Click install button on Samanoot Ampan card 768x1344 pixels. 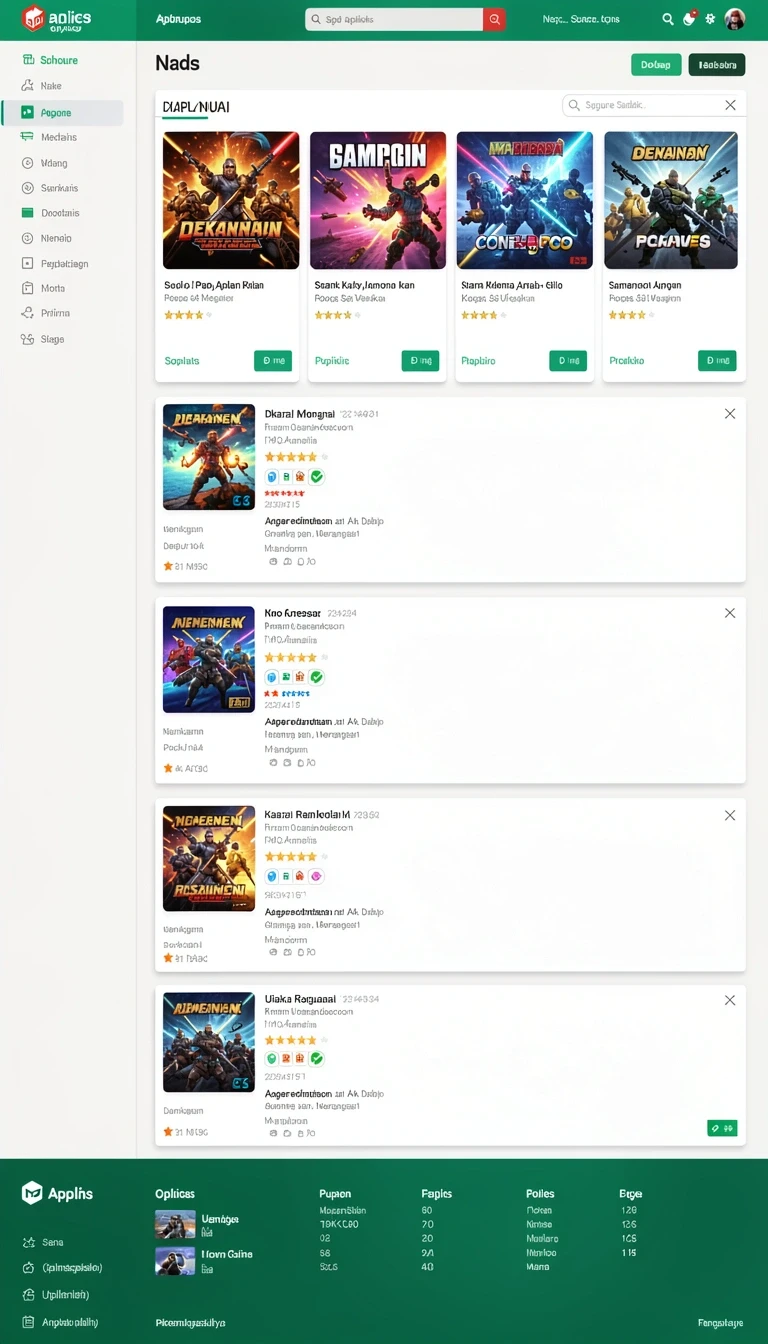(717, 360)
